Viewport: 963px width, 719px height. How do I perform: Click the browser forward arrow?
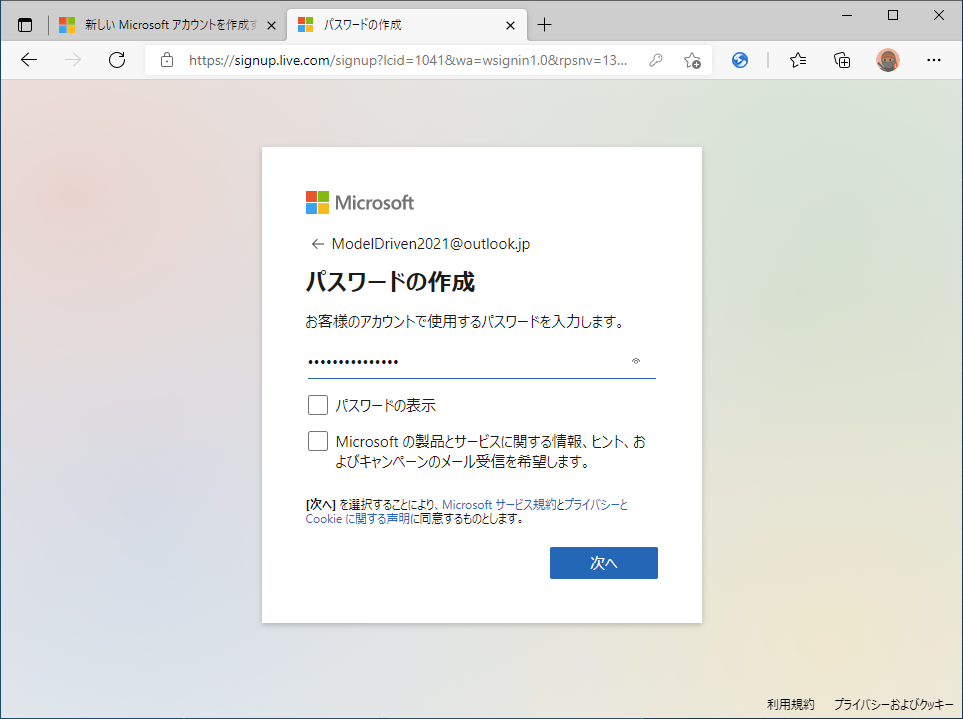72,60
